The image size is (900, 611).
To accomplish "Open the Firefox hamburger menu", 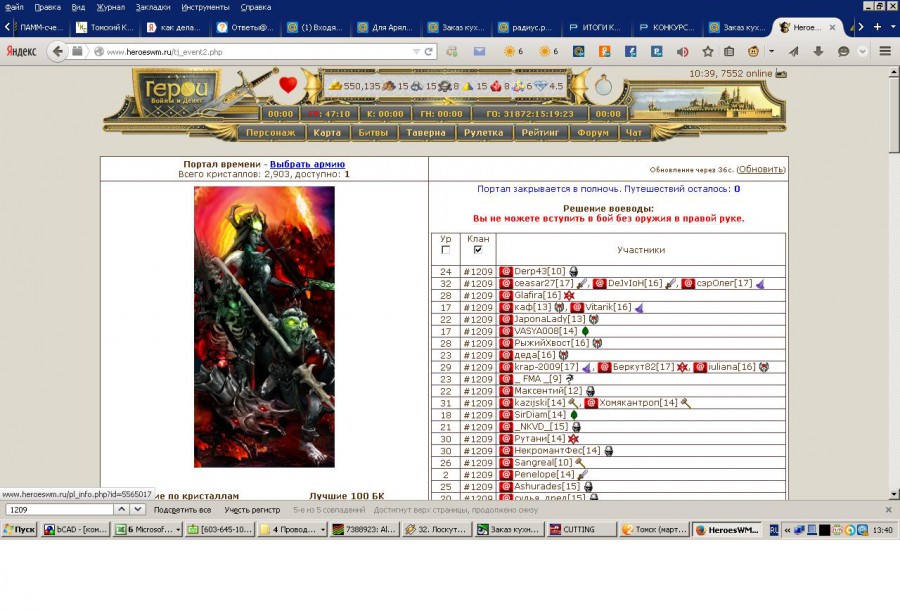I will point(885,51).
